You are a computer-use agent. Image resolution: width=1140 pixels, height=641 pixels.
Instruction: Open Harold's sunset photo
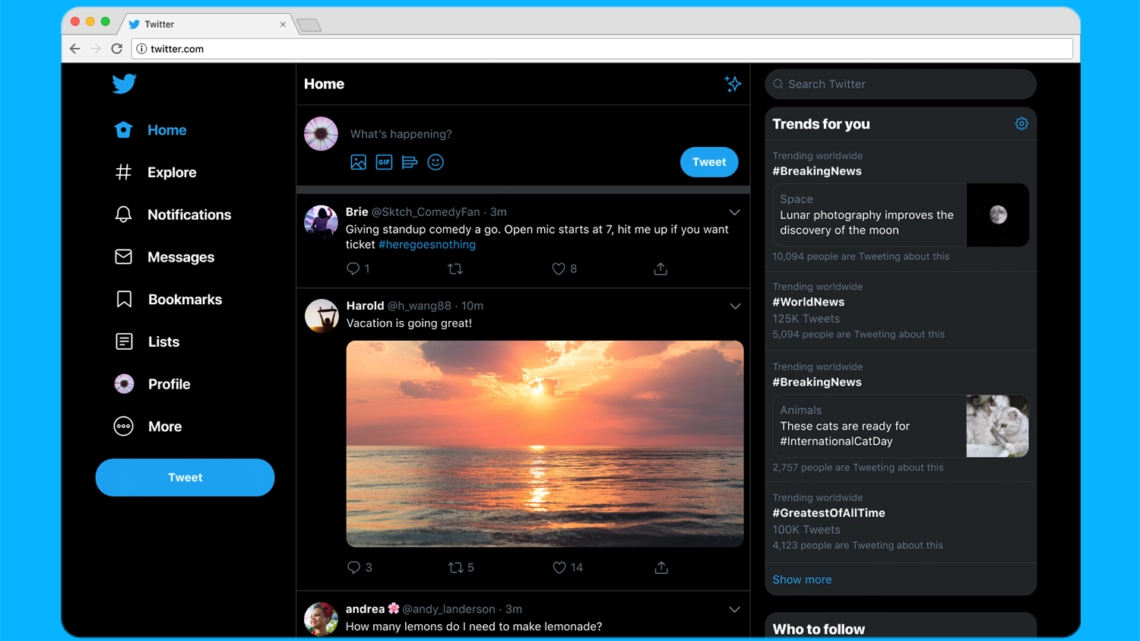click(x=544, y=443)
